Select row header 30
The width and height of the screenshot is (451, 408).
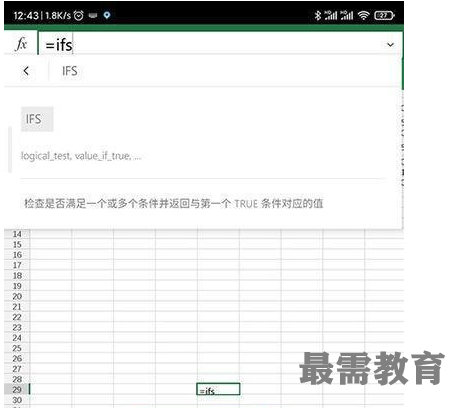coord(17,400)
